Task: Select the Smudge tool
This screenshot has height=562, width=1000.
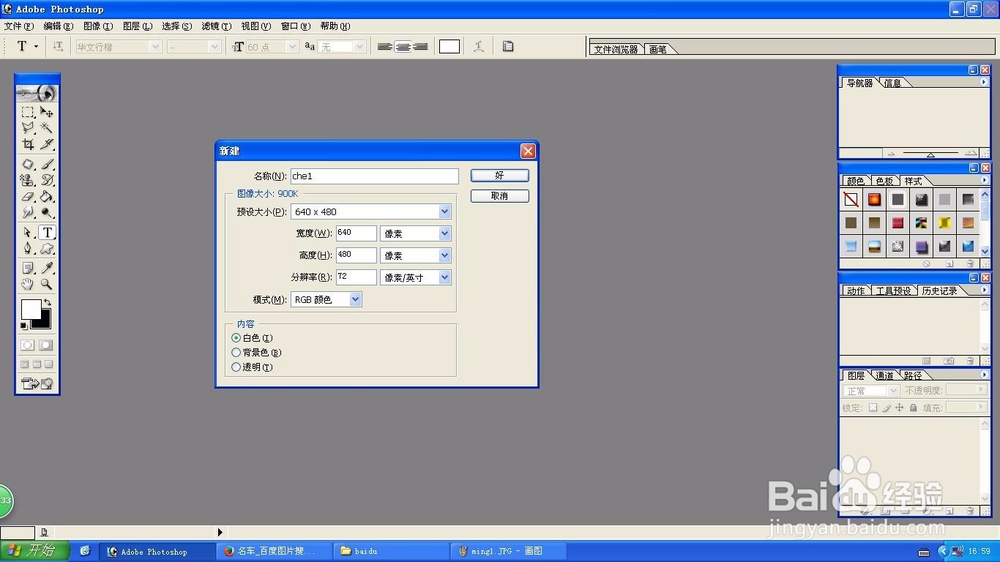Action: click(x=27, y=213)
